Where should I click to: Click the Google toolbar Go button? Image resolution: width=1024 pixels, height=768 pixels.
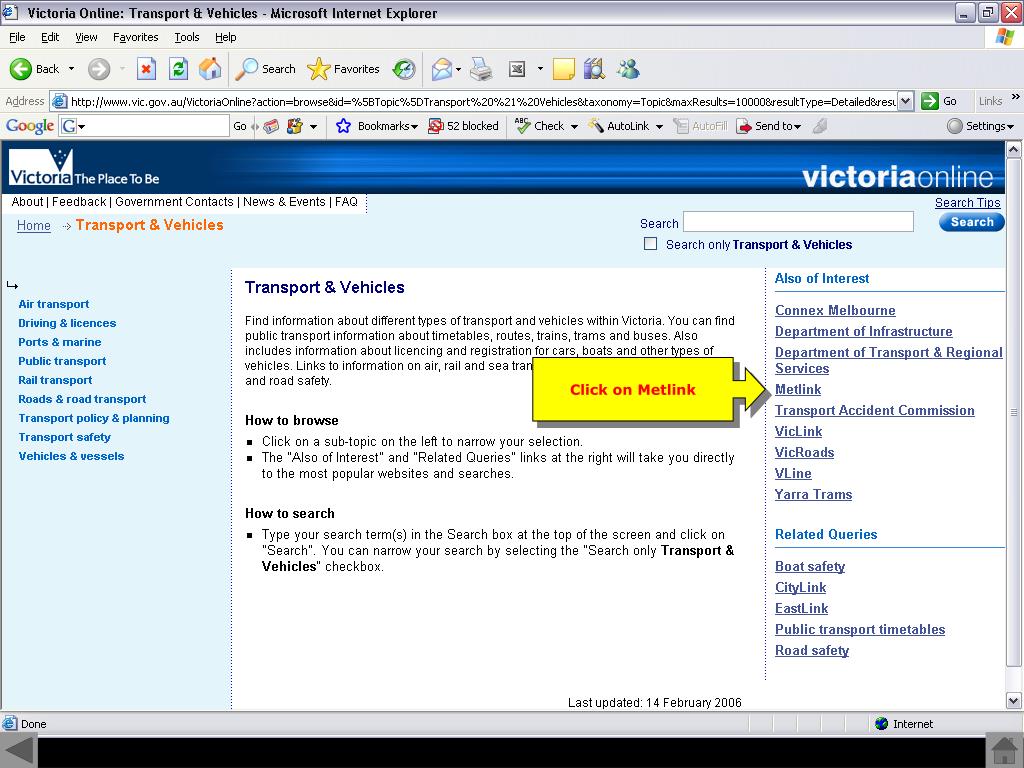pos(240,126)
